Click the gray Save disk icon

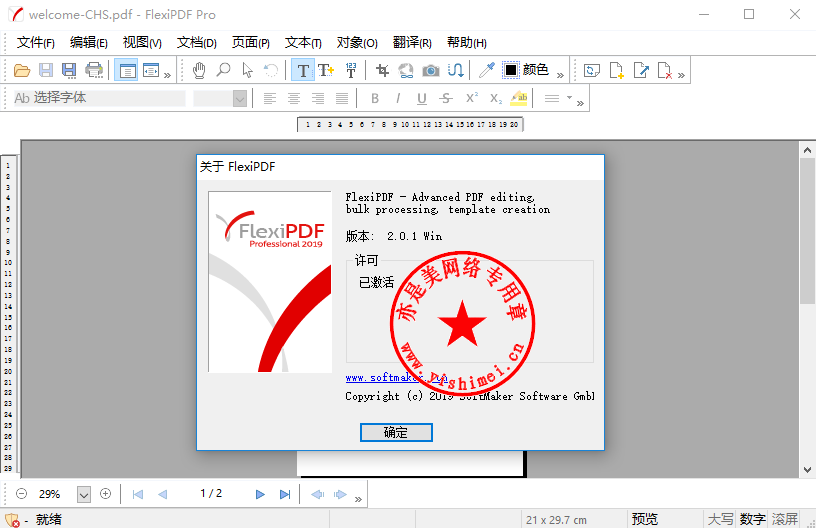46,70
